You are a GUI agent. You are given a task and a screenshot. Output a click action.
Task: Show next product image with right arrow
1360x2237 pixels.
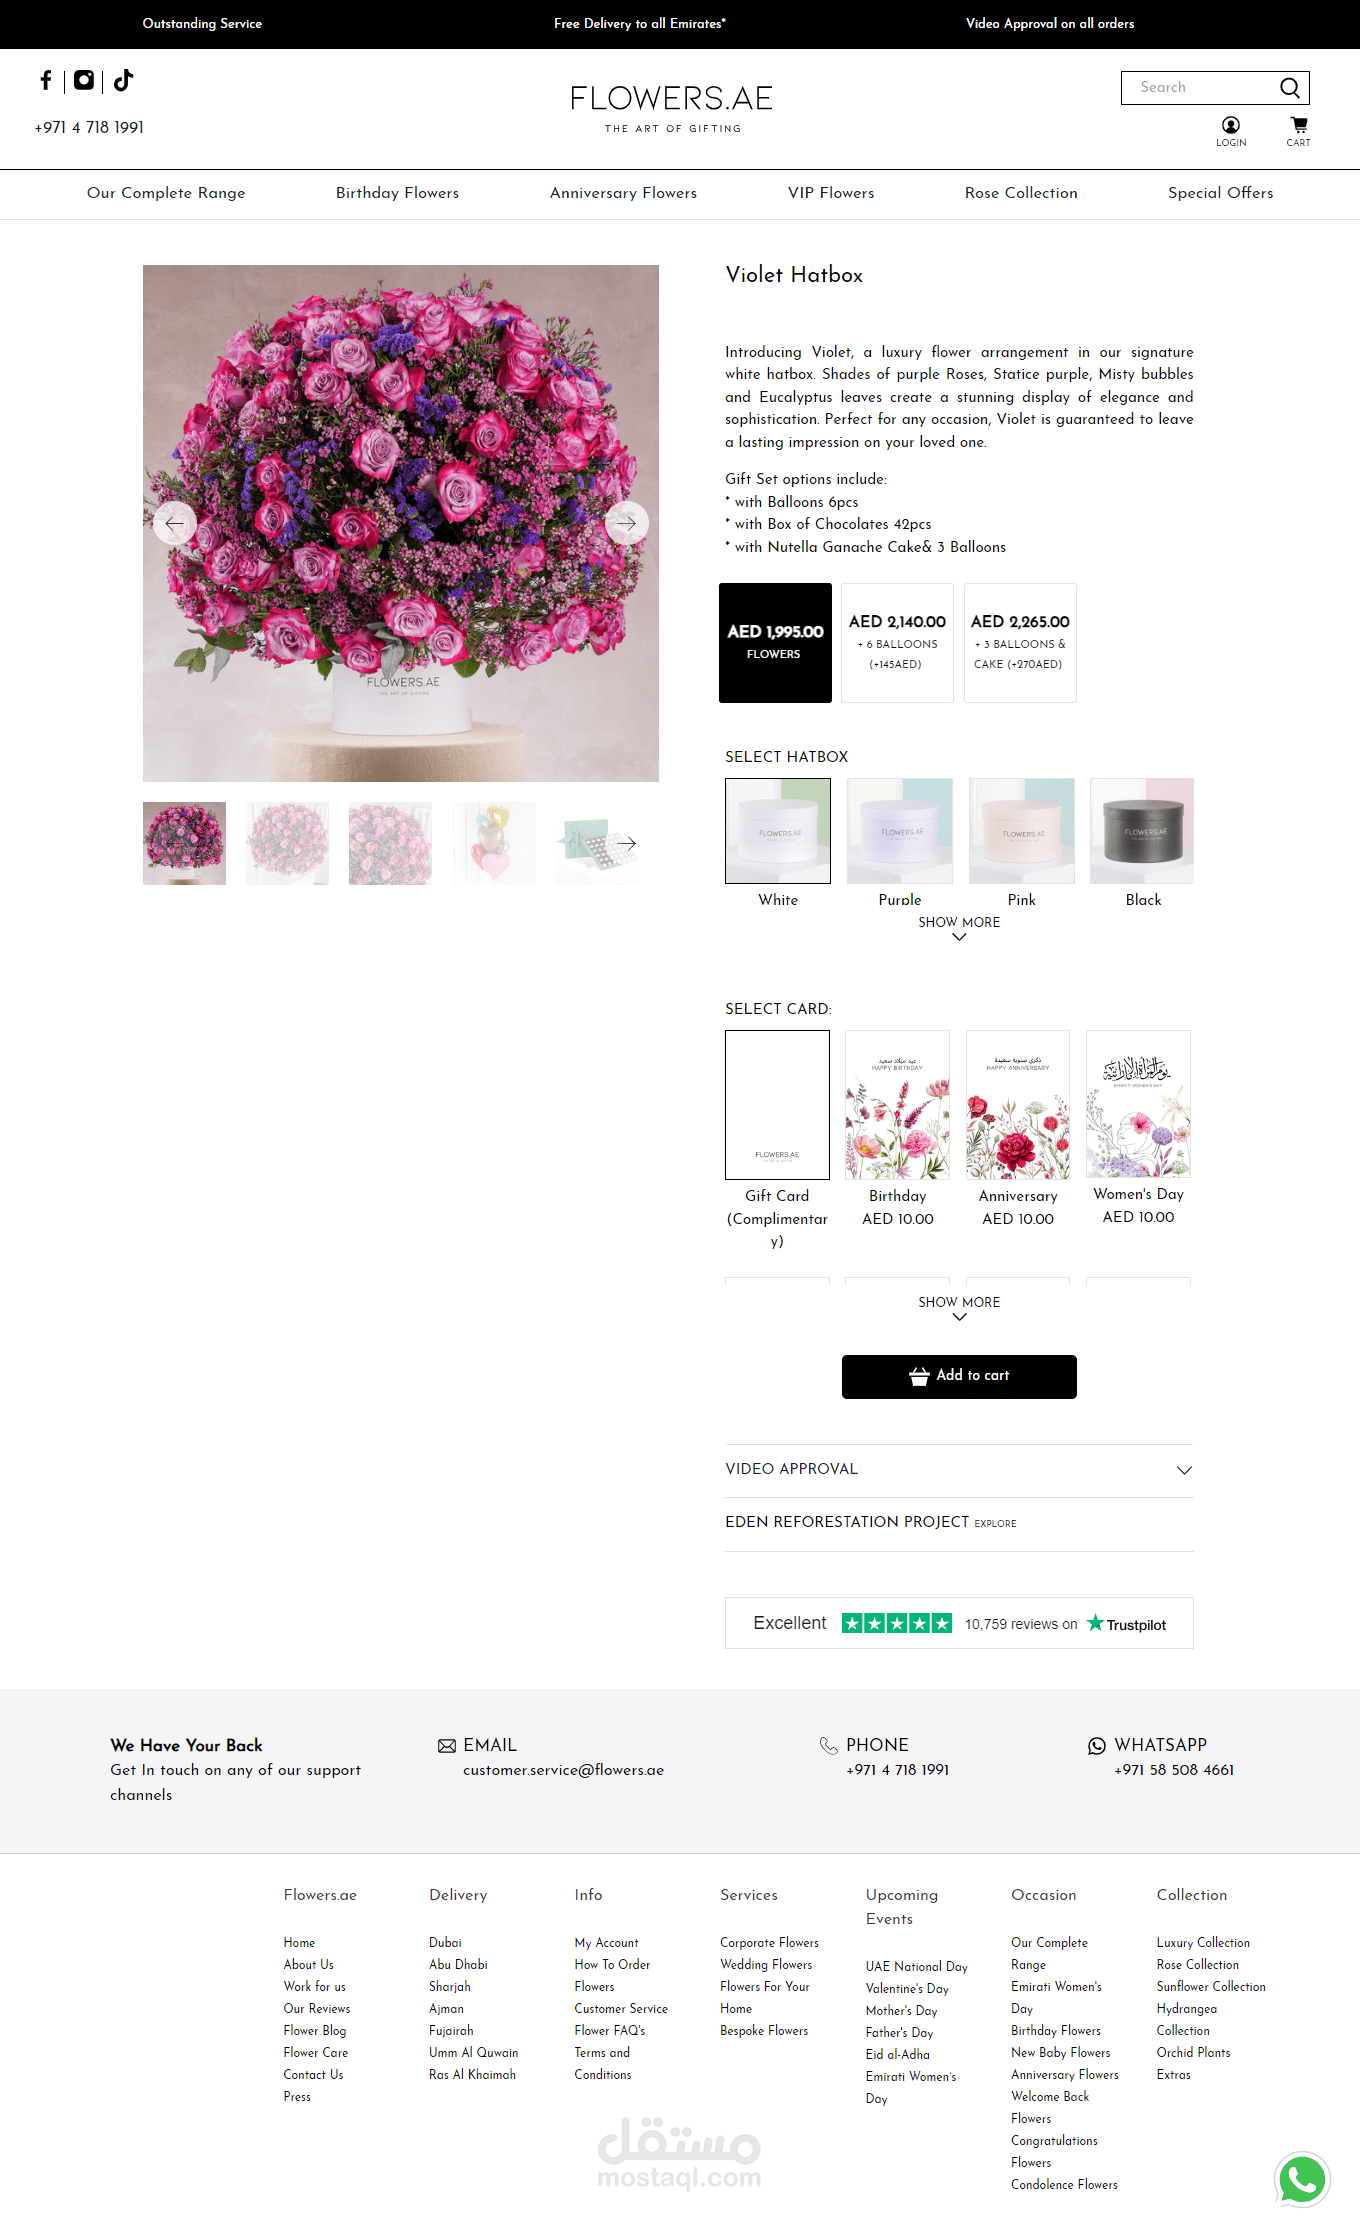[x=627, y=523]
